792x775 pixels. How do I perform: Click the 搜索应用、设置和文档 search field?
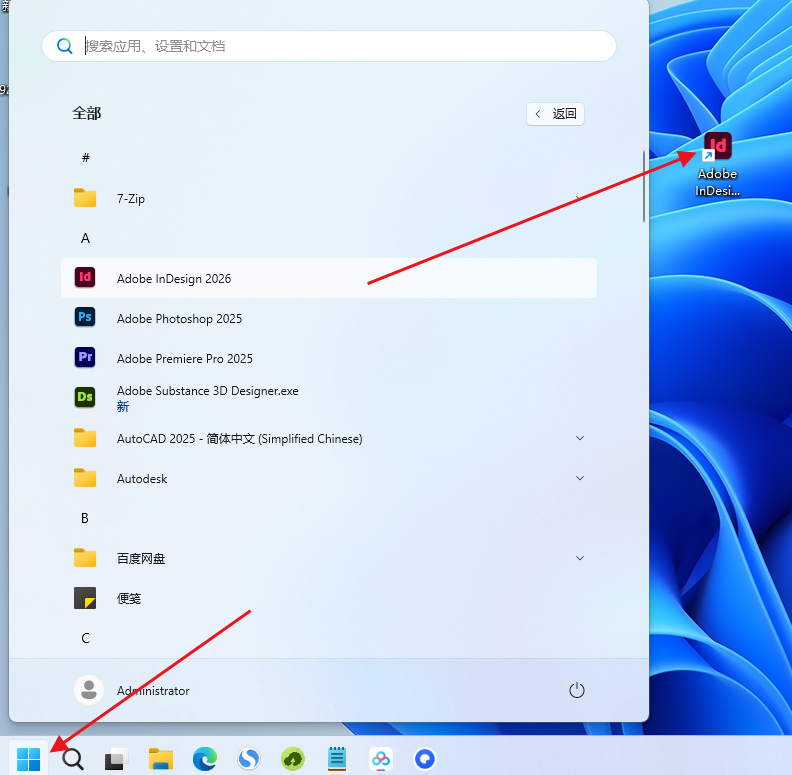tap(329, 46)
